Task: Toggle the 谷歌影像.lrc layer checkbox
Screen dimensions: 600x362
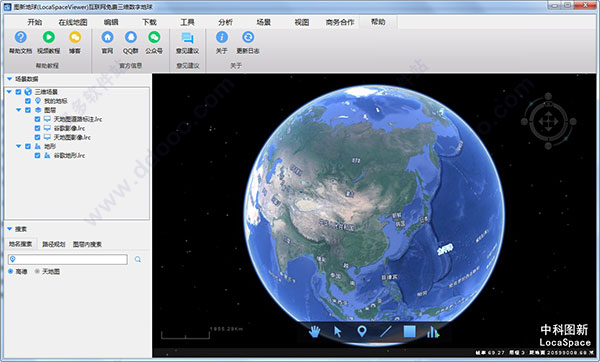Action: 37,128
